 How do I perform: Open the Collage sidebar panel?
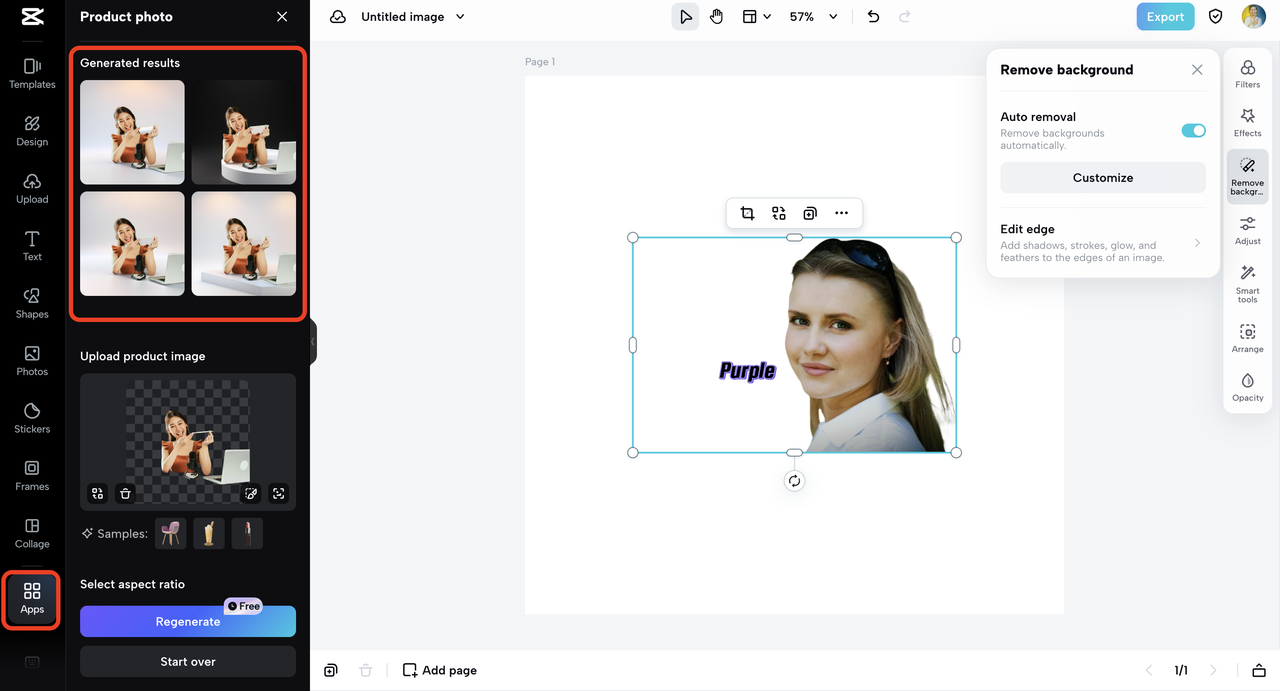32,533
